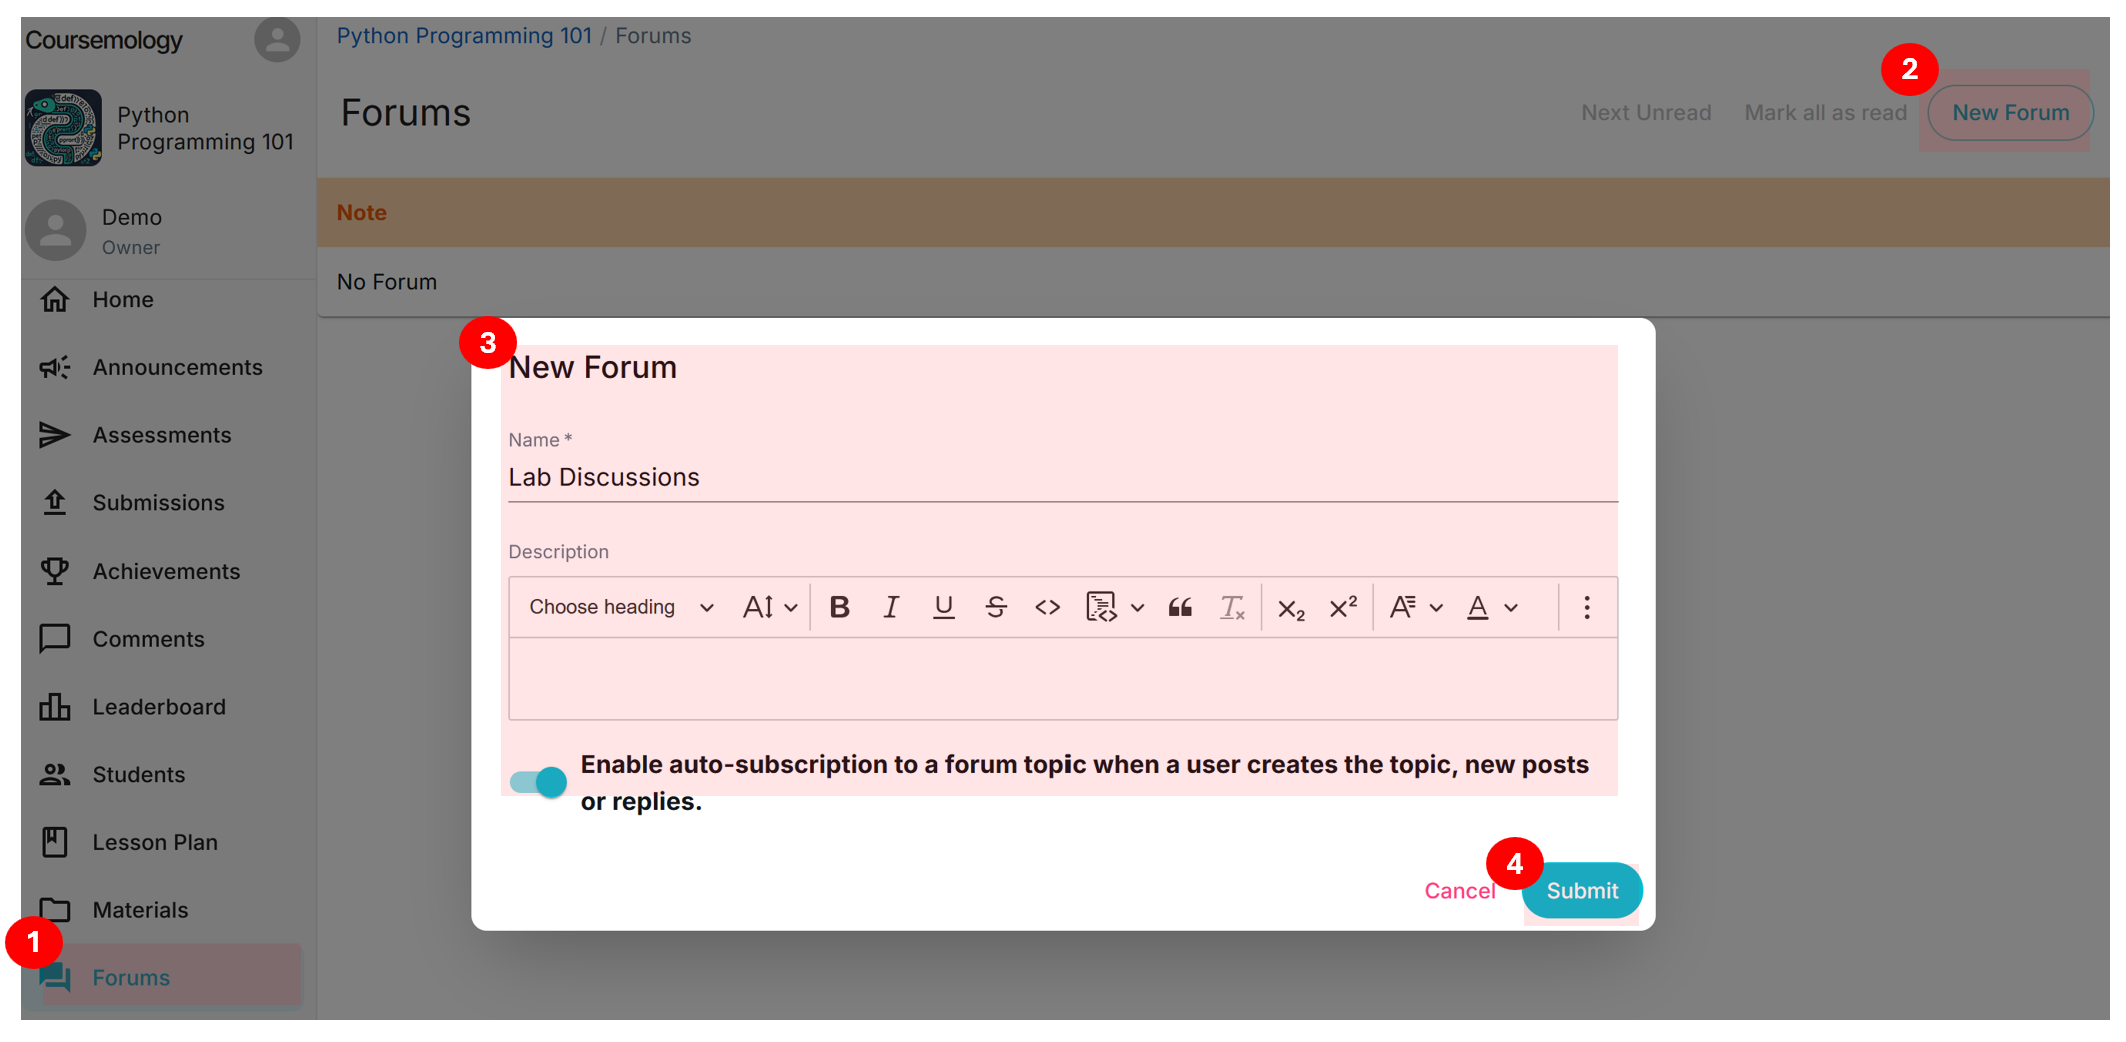This screenshot has width=2126, height=1042.
Task: Apply subscript formatting
Action: click(x=1291, y=607)
